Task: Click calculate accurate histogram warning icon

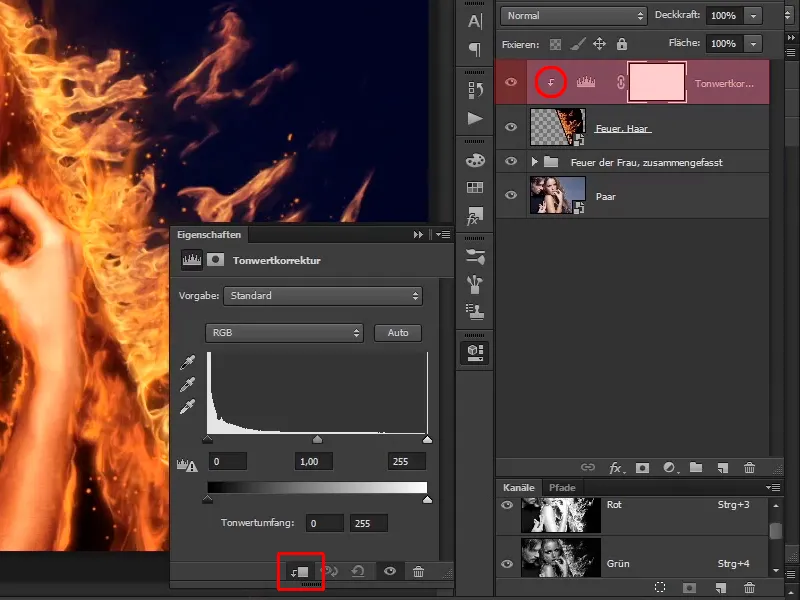Action: point(187,465)
